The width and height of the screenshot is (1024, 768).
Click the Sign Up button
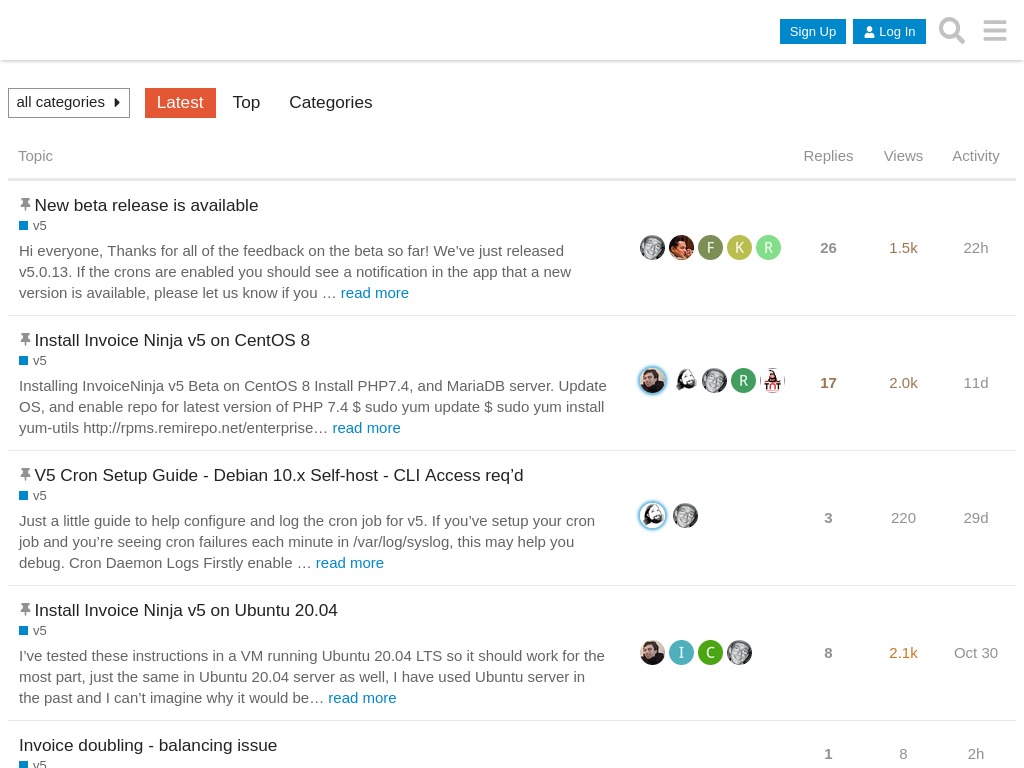pos(812,31)
